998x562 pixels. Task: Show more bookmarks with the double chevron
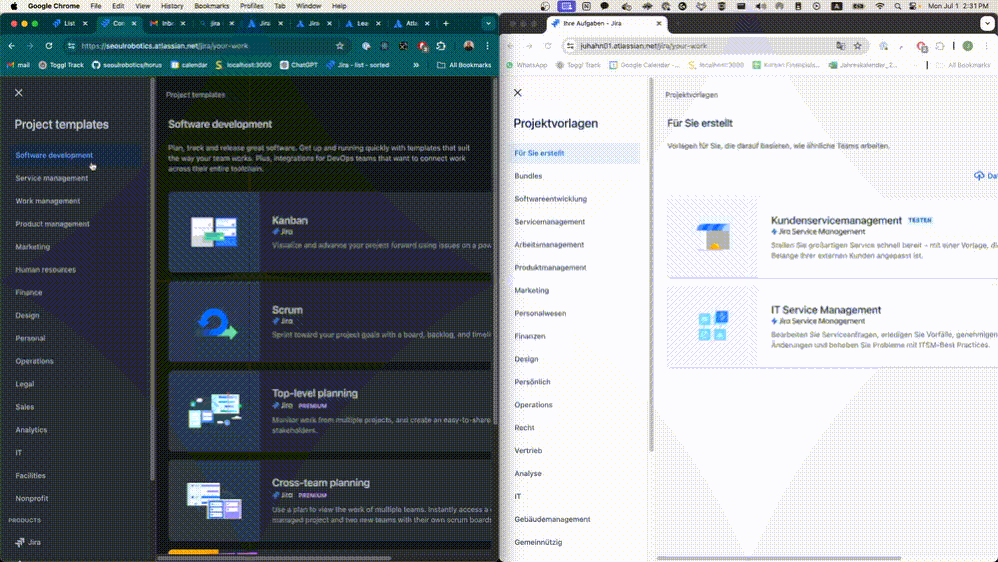click(416, 65)
